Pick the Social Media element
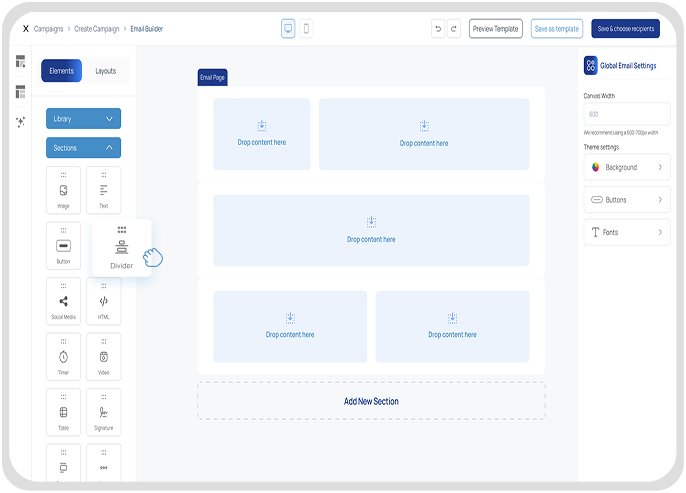The image size is (686, 493). coord(63,301)
